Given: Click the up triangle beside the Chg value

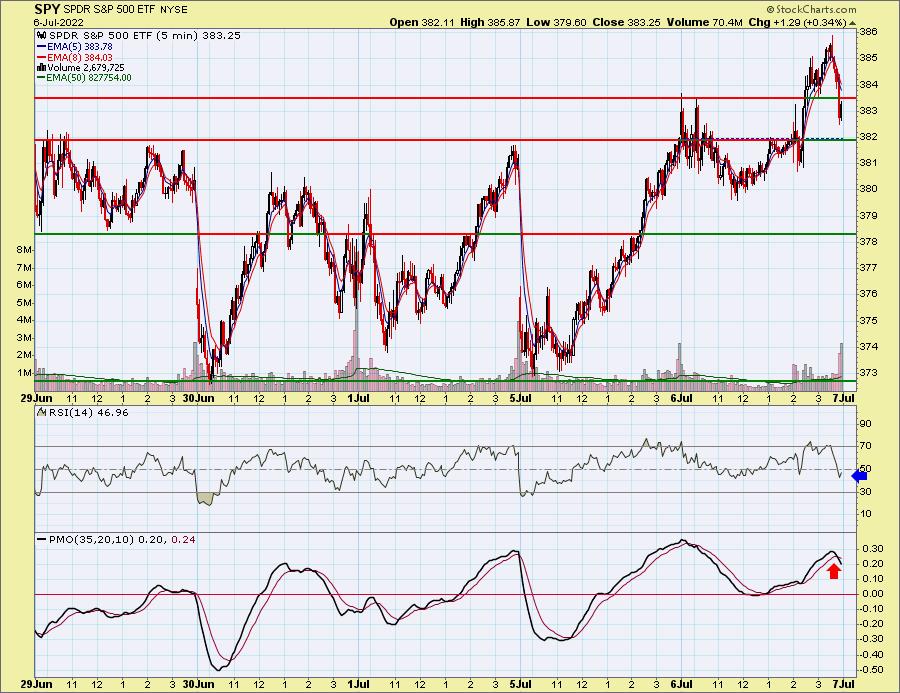Looking at the screenshot, I should [x=852, y=23].
